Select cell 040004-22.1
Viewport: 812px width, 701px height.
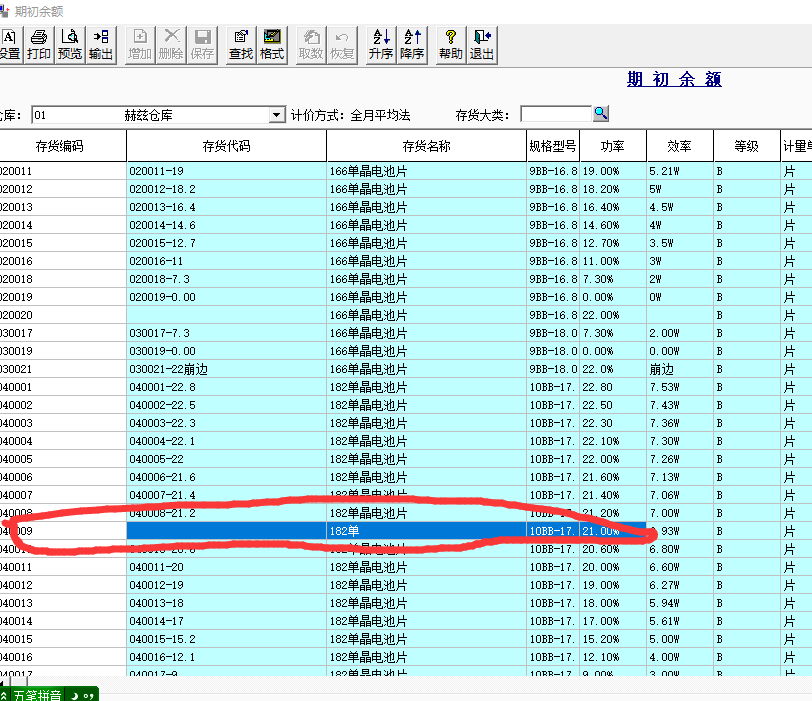point(226,441)
